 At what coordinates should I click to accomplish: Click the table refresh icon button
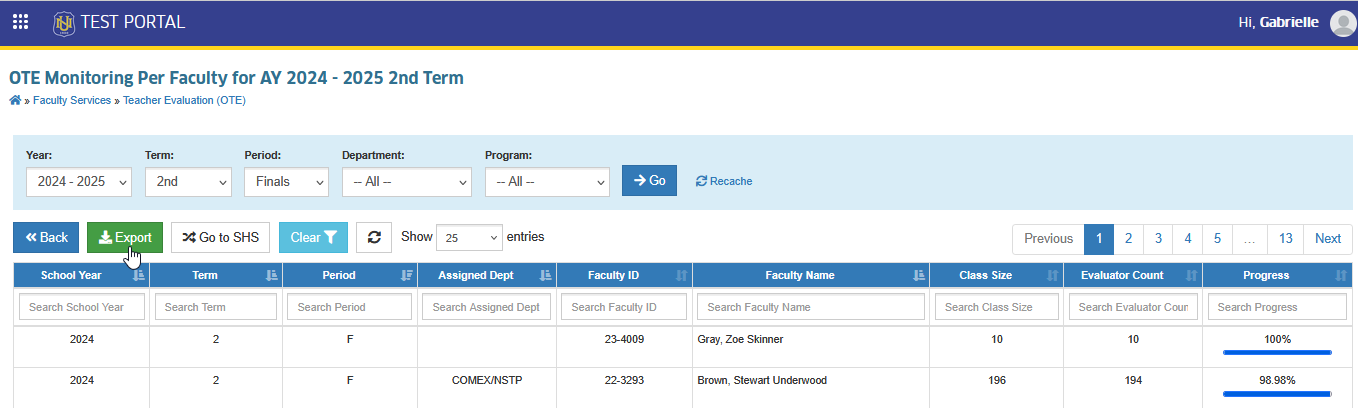(x=374, y=237)
